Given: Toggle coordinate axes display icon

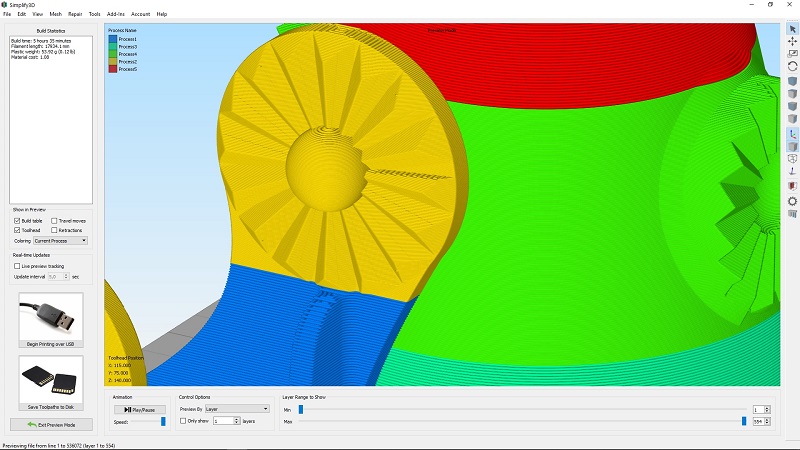Looking at the screenshot, I should pos(792,134).
